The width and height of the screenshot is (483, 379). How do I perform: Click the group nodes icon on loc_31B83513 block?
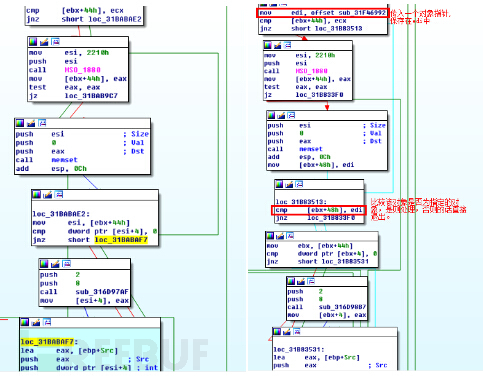tap(299, 184)
